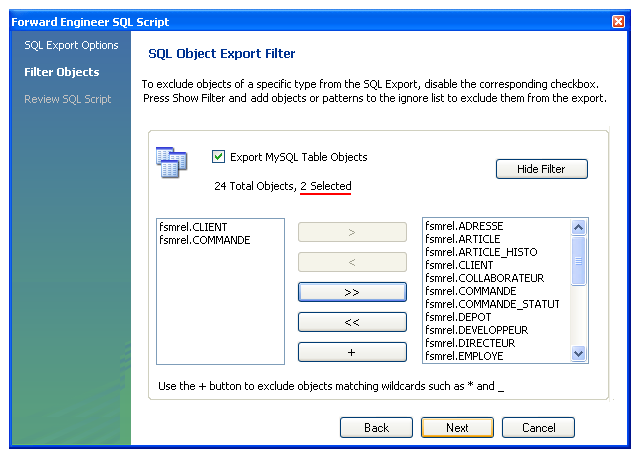Close the Forward Engineer SQL Script dialog
This screenshot has width=638, height=475.
click(x=618, y=22)
